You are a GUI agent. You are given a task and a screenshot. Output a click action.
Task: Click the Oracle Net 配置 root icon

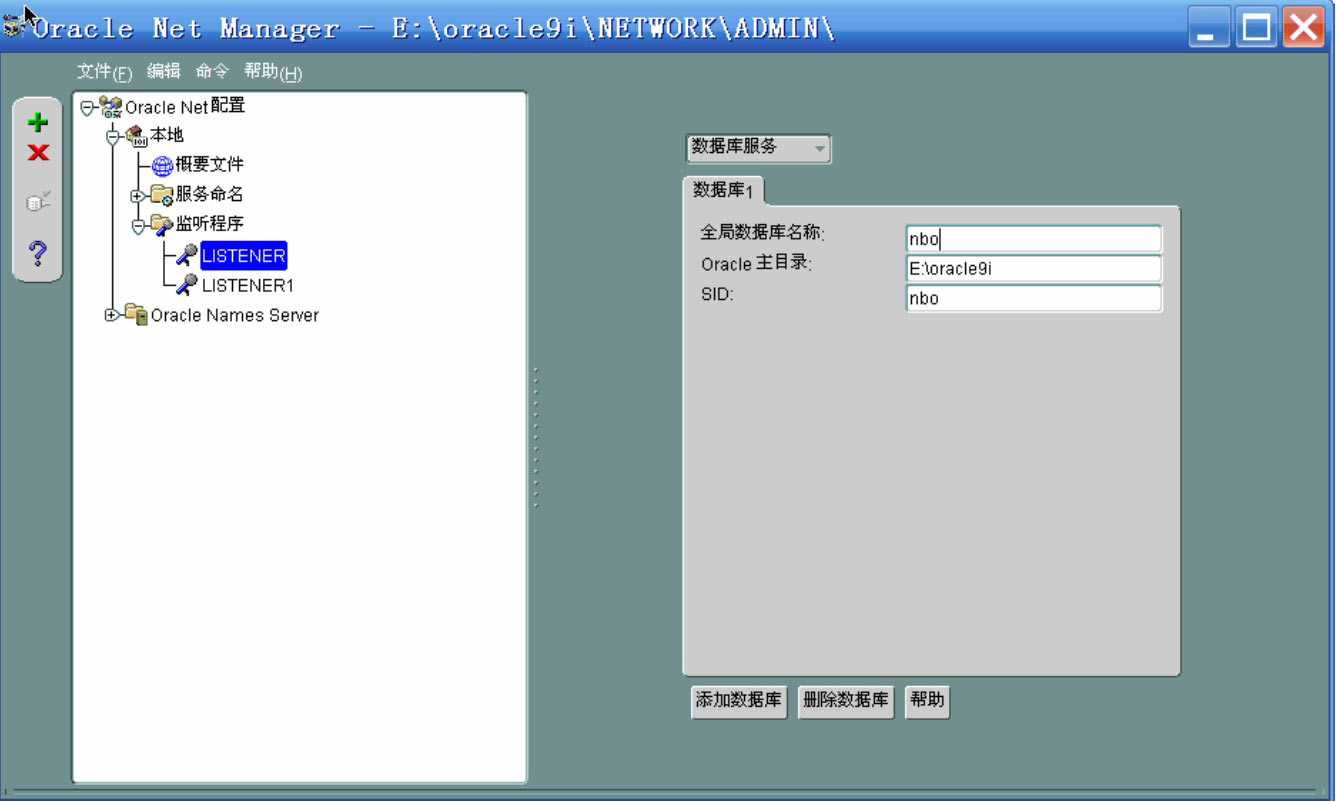[111, 107]
